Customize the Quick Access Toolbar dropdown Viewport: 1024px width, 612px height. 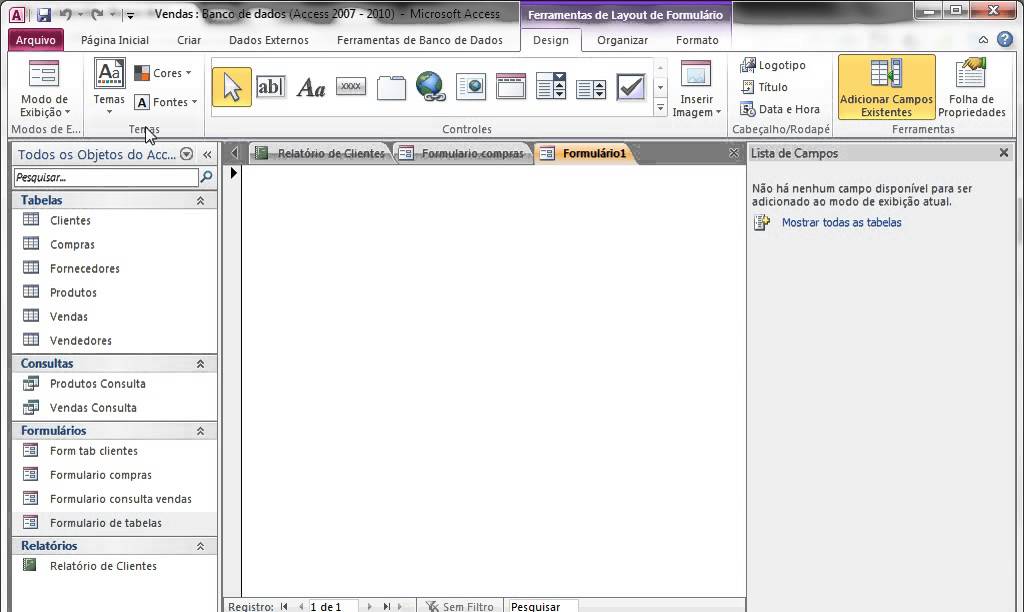(x=130, y=15)
